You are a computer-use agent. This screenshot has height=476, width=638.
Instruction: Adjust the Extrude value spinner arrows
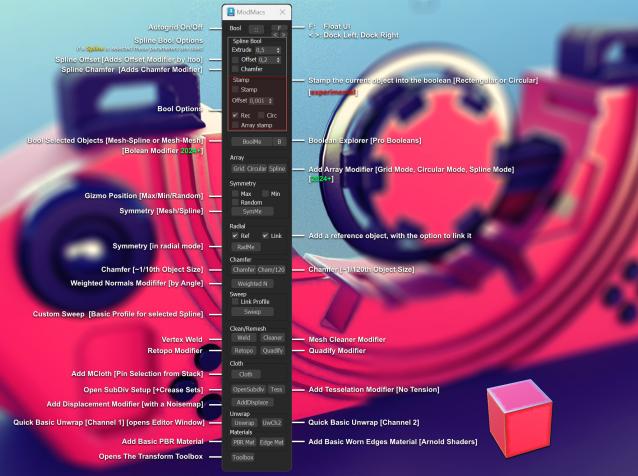278,50
